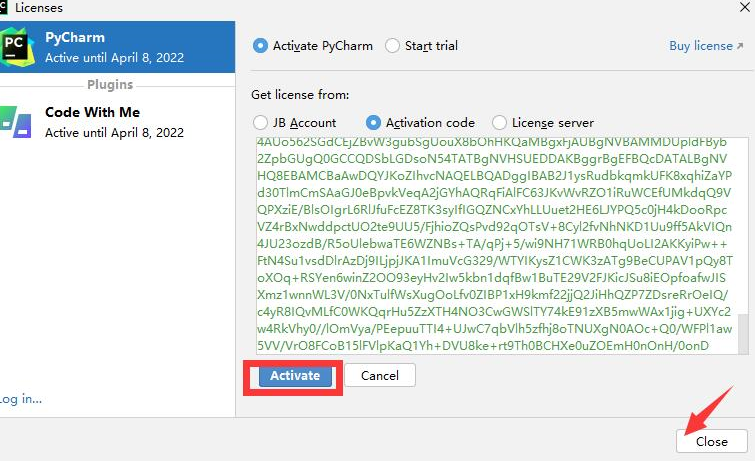This screenshot has width=755, height=461.
Task: Open the Log in… link
Action: tap(21, 399)
